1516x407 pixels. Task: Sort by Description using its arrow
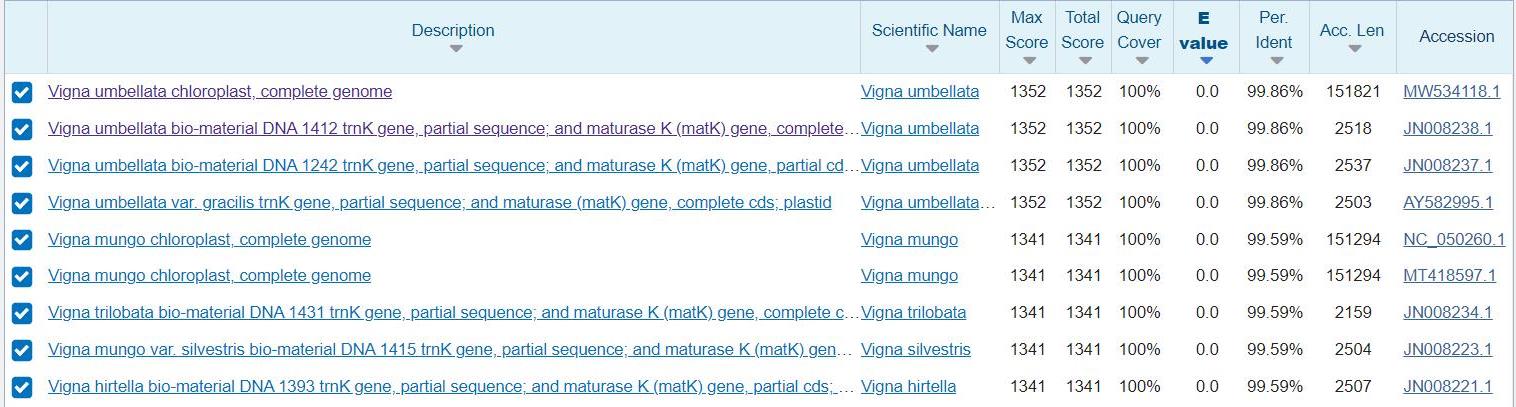pyautogui.click(x=455, y=49)
